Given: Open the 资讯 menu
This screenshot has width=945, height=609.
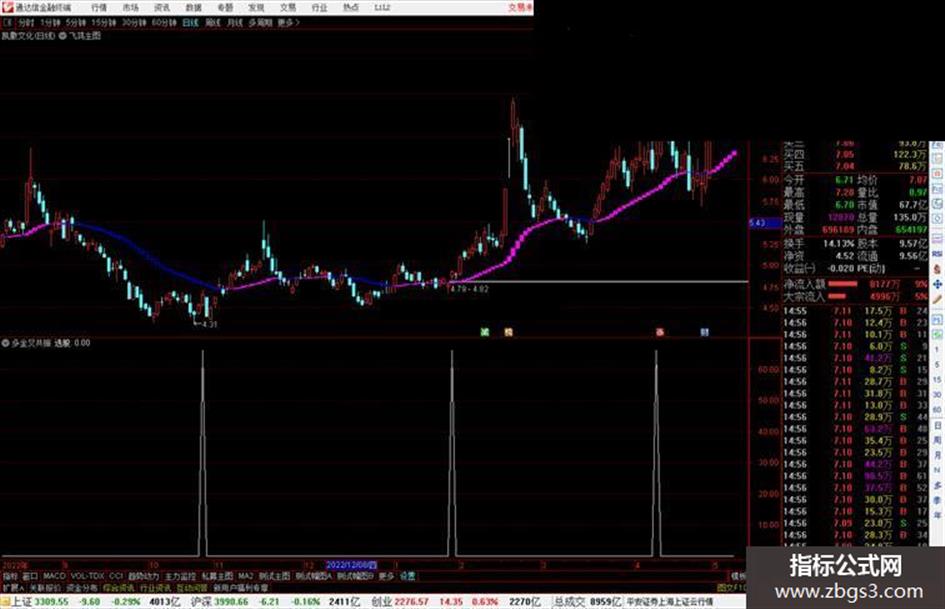Looking at the screenshot, I should pos(162,8).
